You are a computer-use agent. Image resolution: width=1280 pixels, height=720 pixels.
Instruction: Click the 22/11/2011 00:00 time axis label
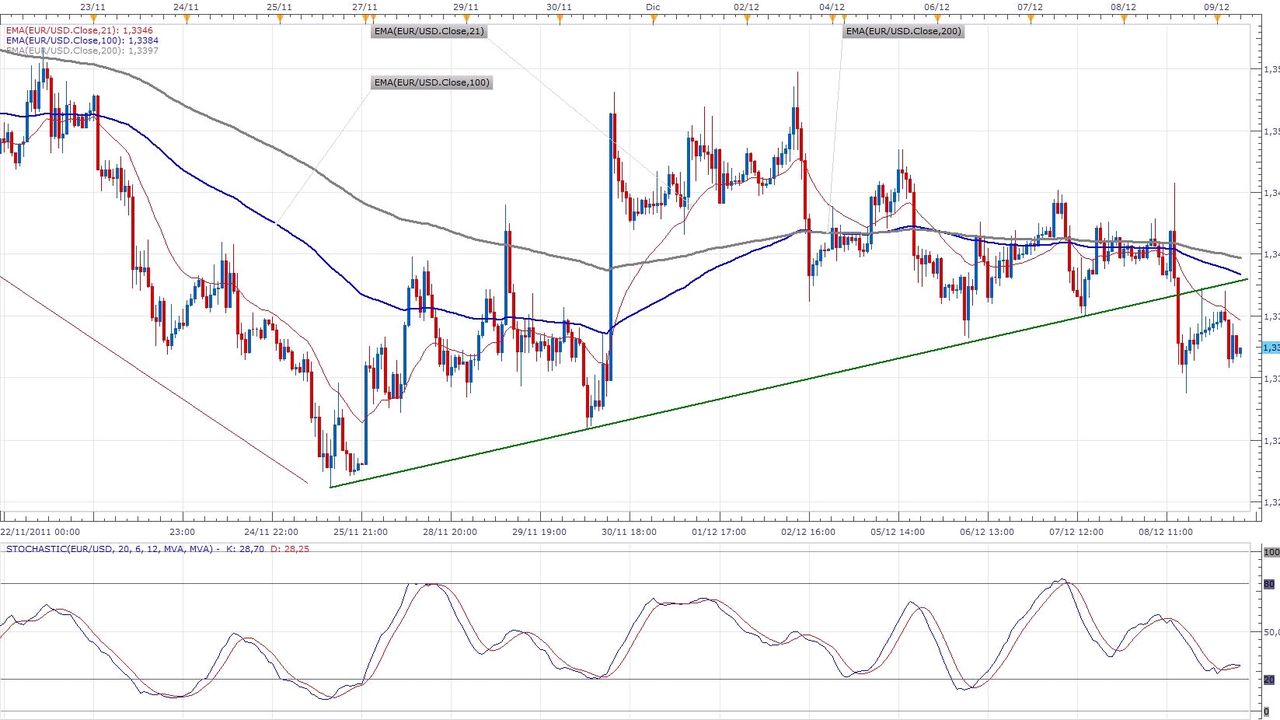point(40,532)
